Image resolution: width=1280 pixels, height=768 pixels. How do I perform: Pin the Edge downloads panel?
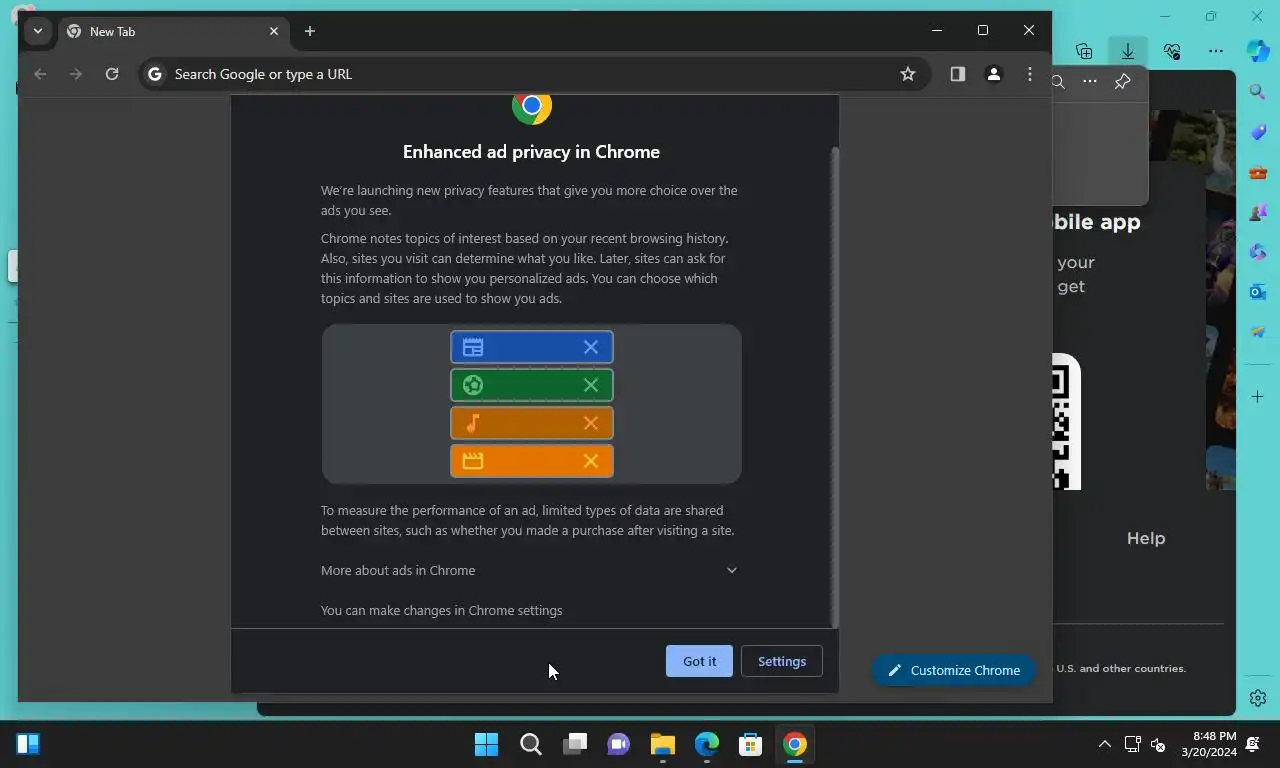pyautogui.click(x=1122, y=82)
